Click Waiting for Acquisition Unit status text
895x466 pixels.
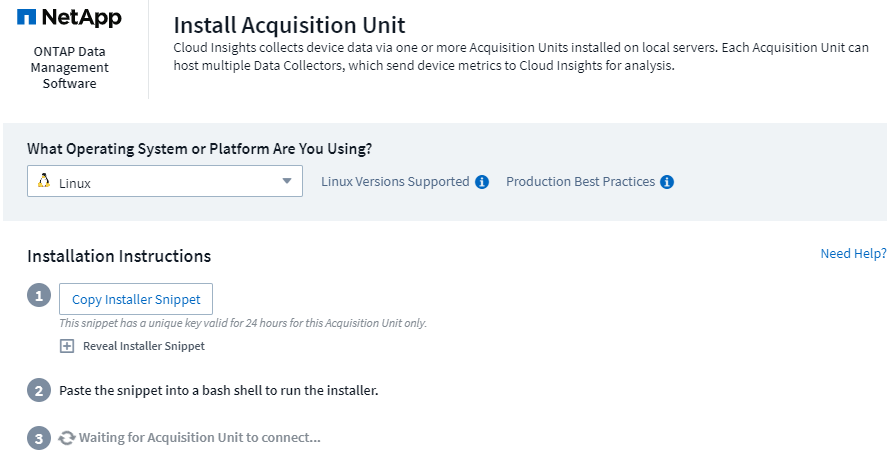click(x=200, y=438)
